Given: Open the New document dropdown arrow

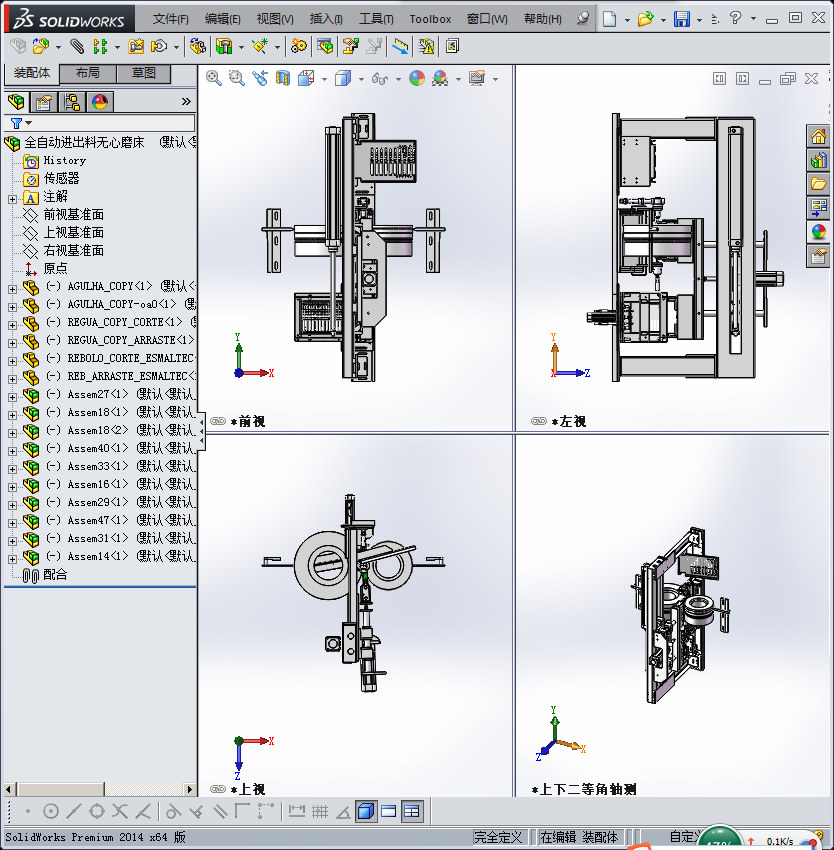Looking at the screenshot, I should 627,20.
